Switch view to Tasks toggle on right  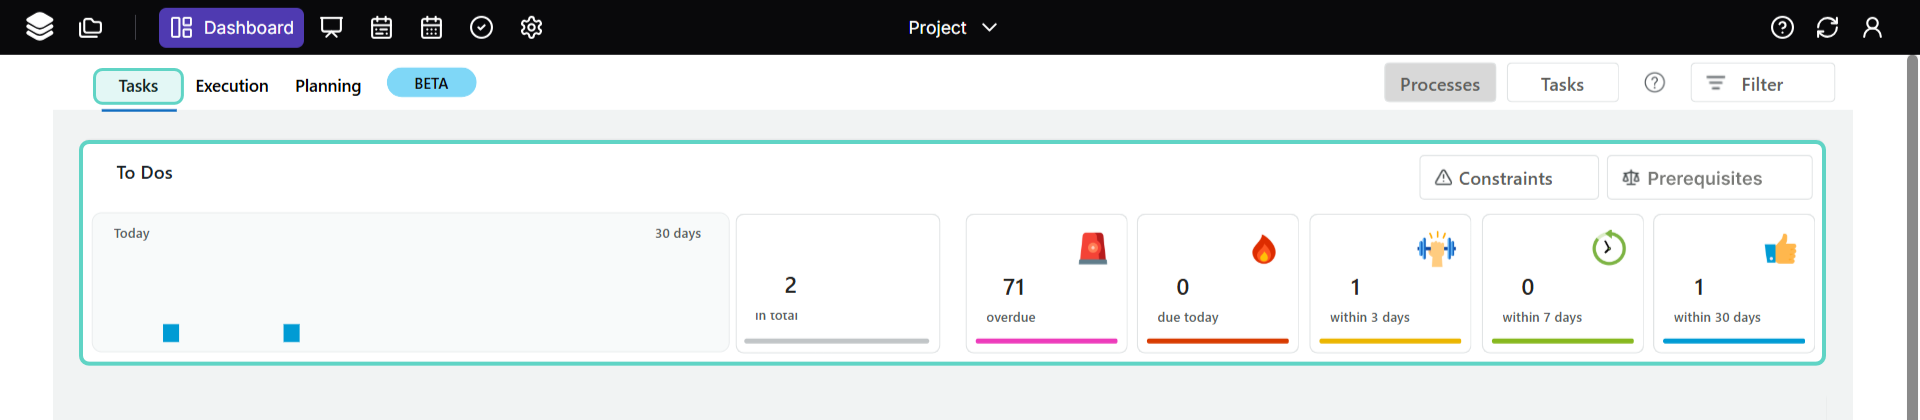[1562, 84]
